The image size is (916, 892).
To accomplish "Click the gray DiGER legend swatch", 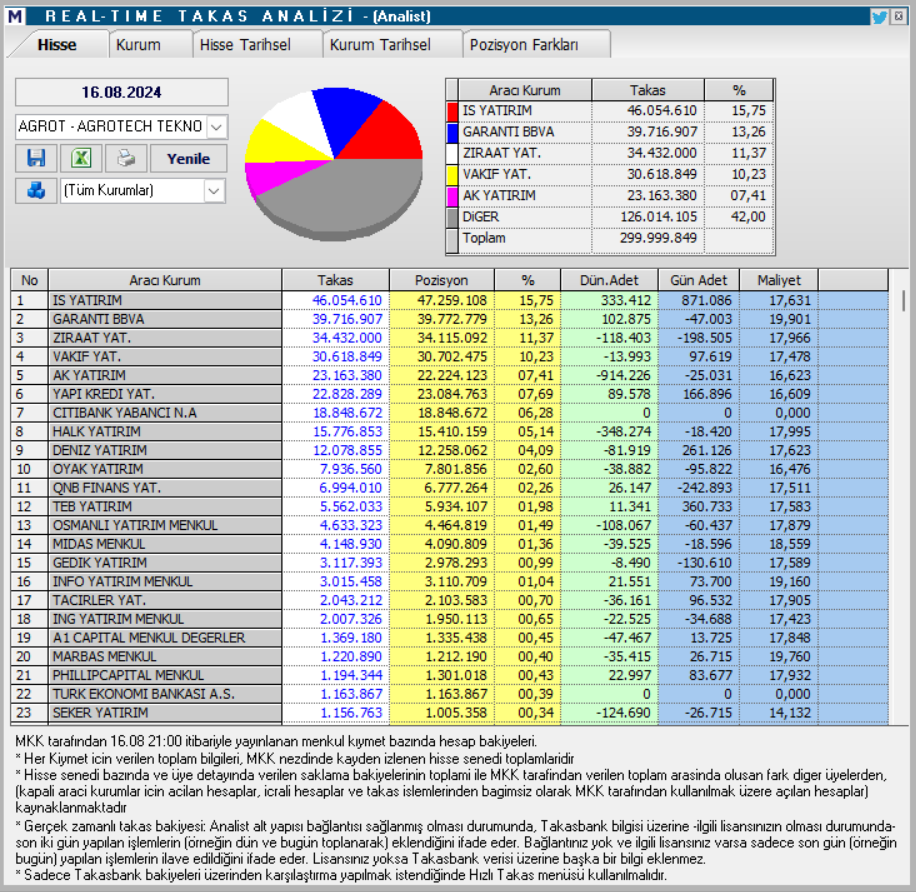I will click(452, 217).
